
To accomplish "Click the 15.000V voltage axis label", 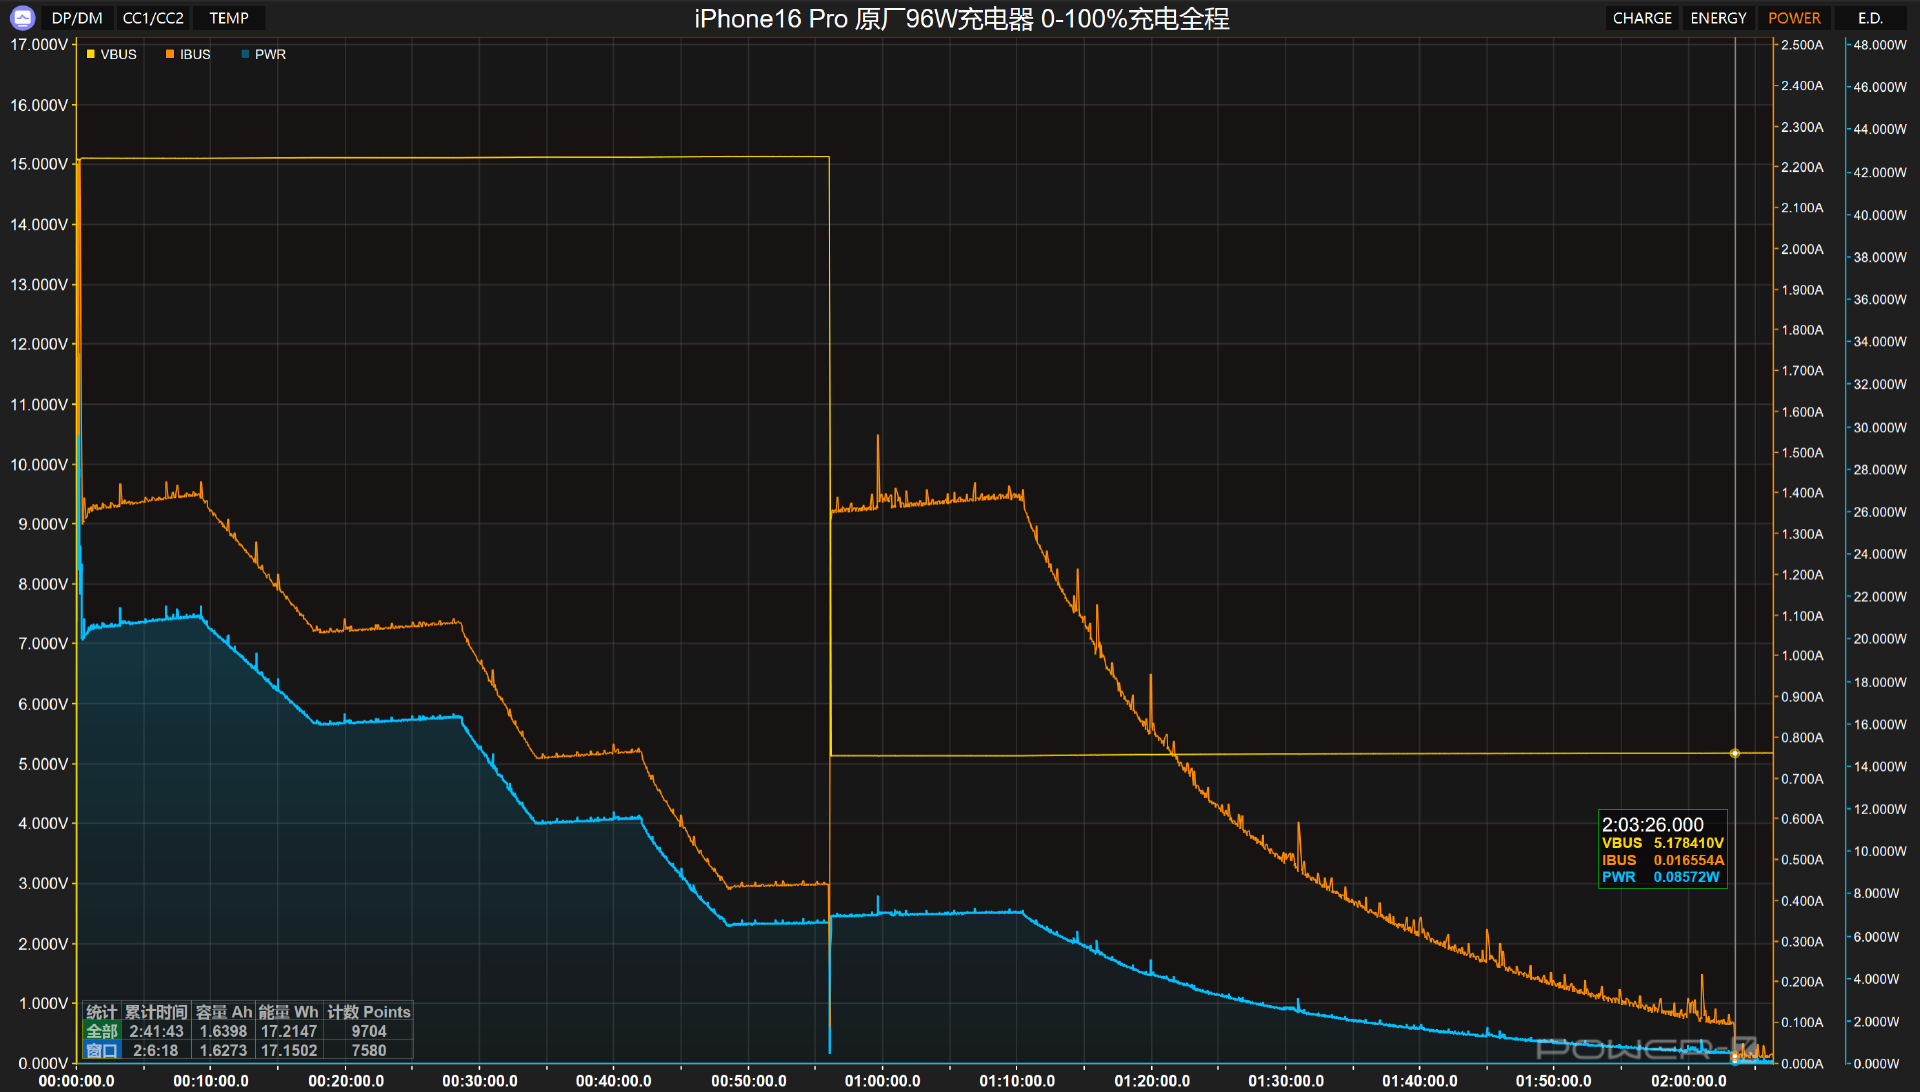I will click(39, 164).
